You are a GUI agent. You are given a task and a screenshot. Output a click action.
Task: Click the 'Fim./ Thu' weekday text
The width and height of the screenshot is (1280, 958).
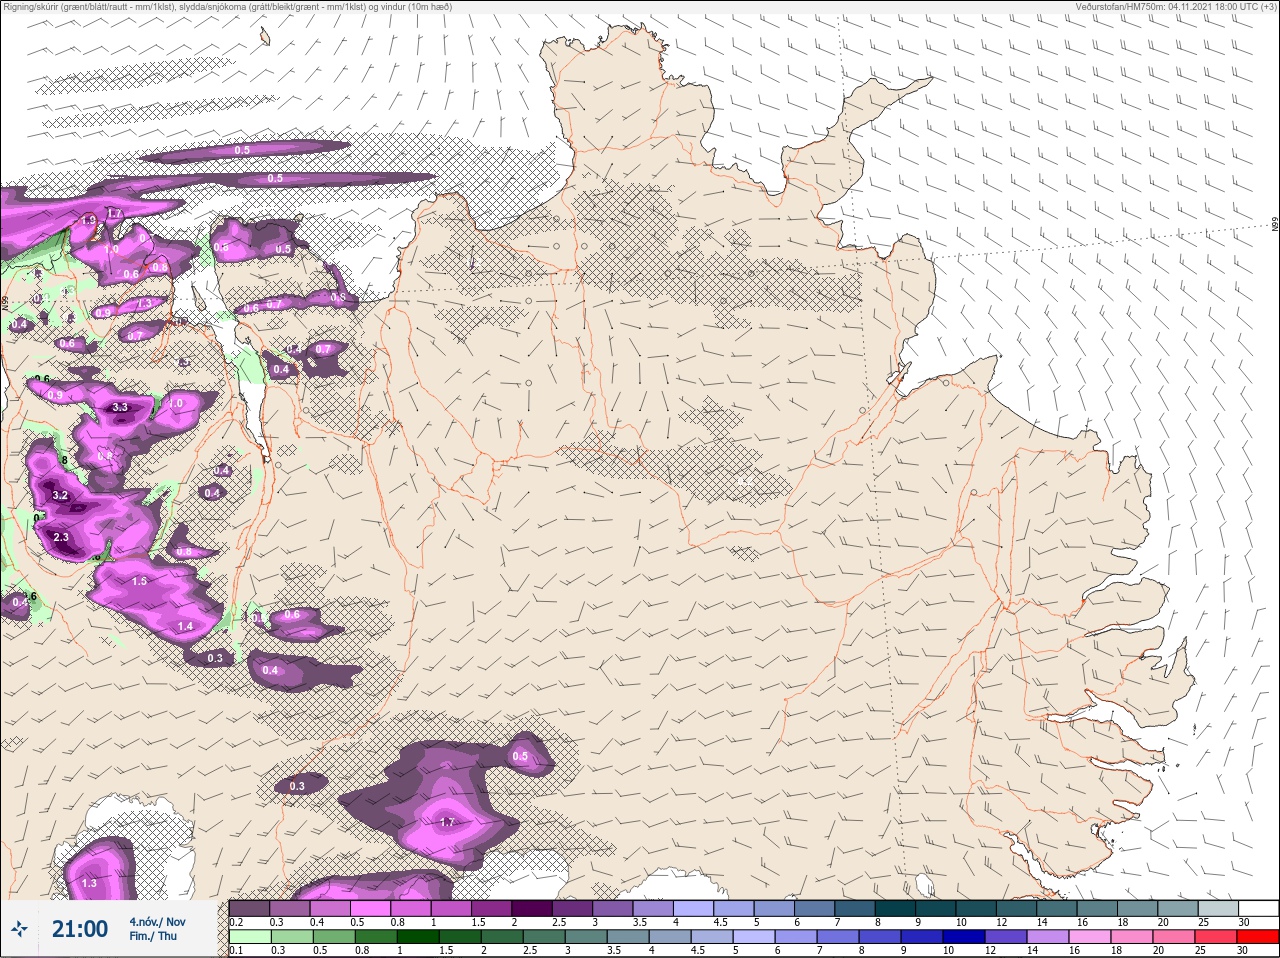(153, 936)
